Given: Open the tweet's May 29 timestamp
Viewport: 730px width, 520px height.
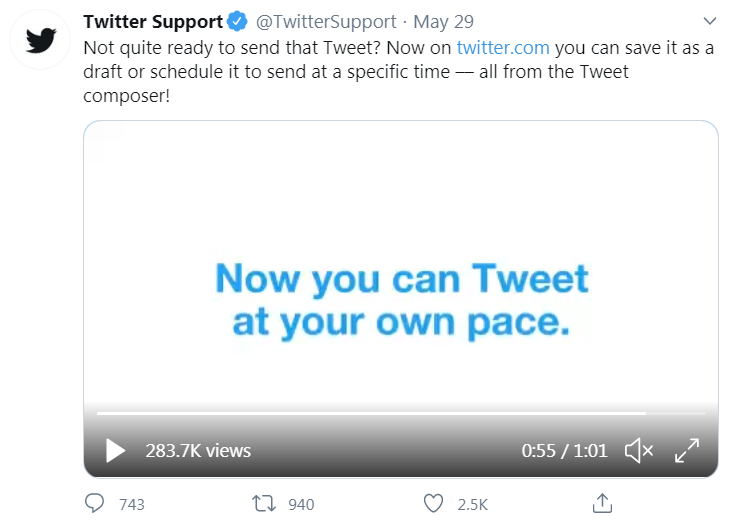Looking at the screenshot, I should (443, 21).
